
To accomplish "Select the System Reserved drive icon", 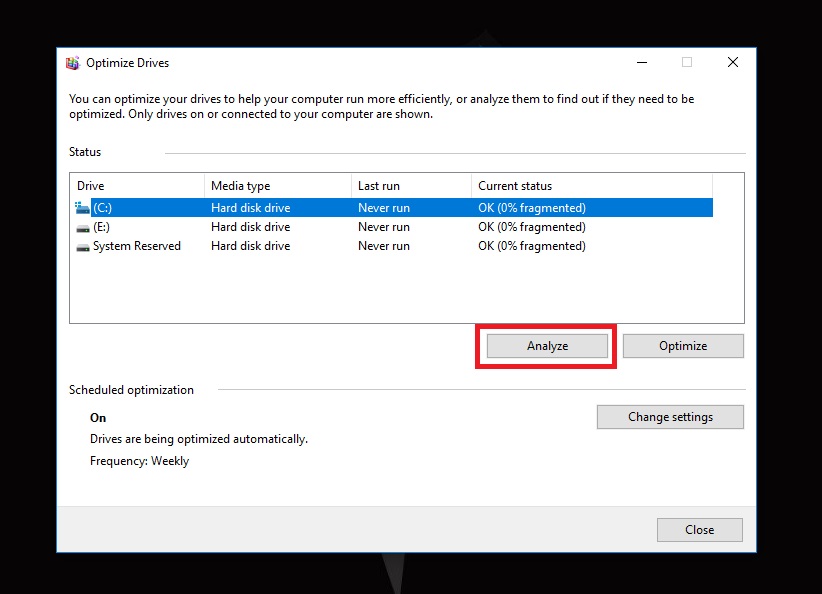I will [x=83, y=247].
